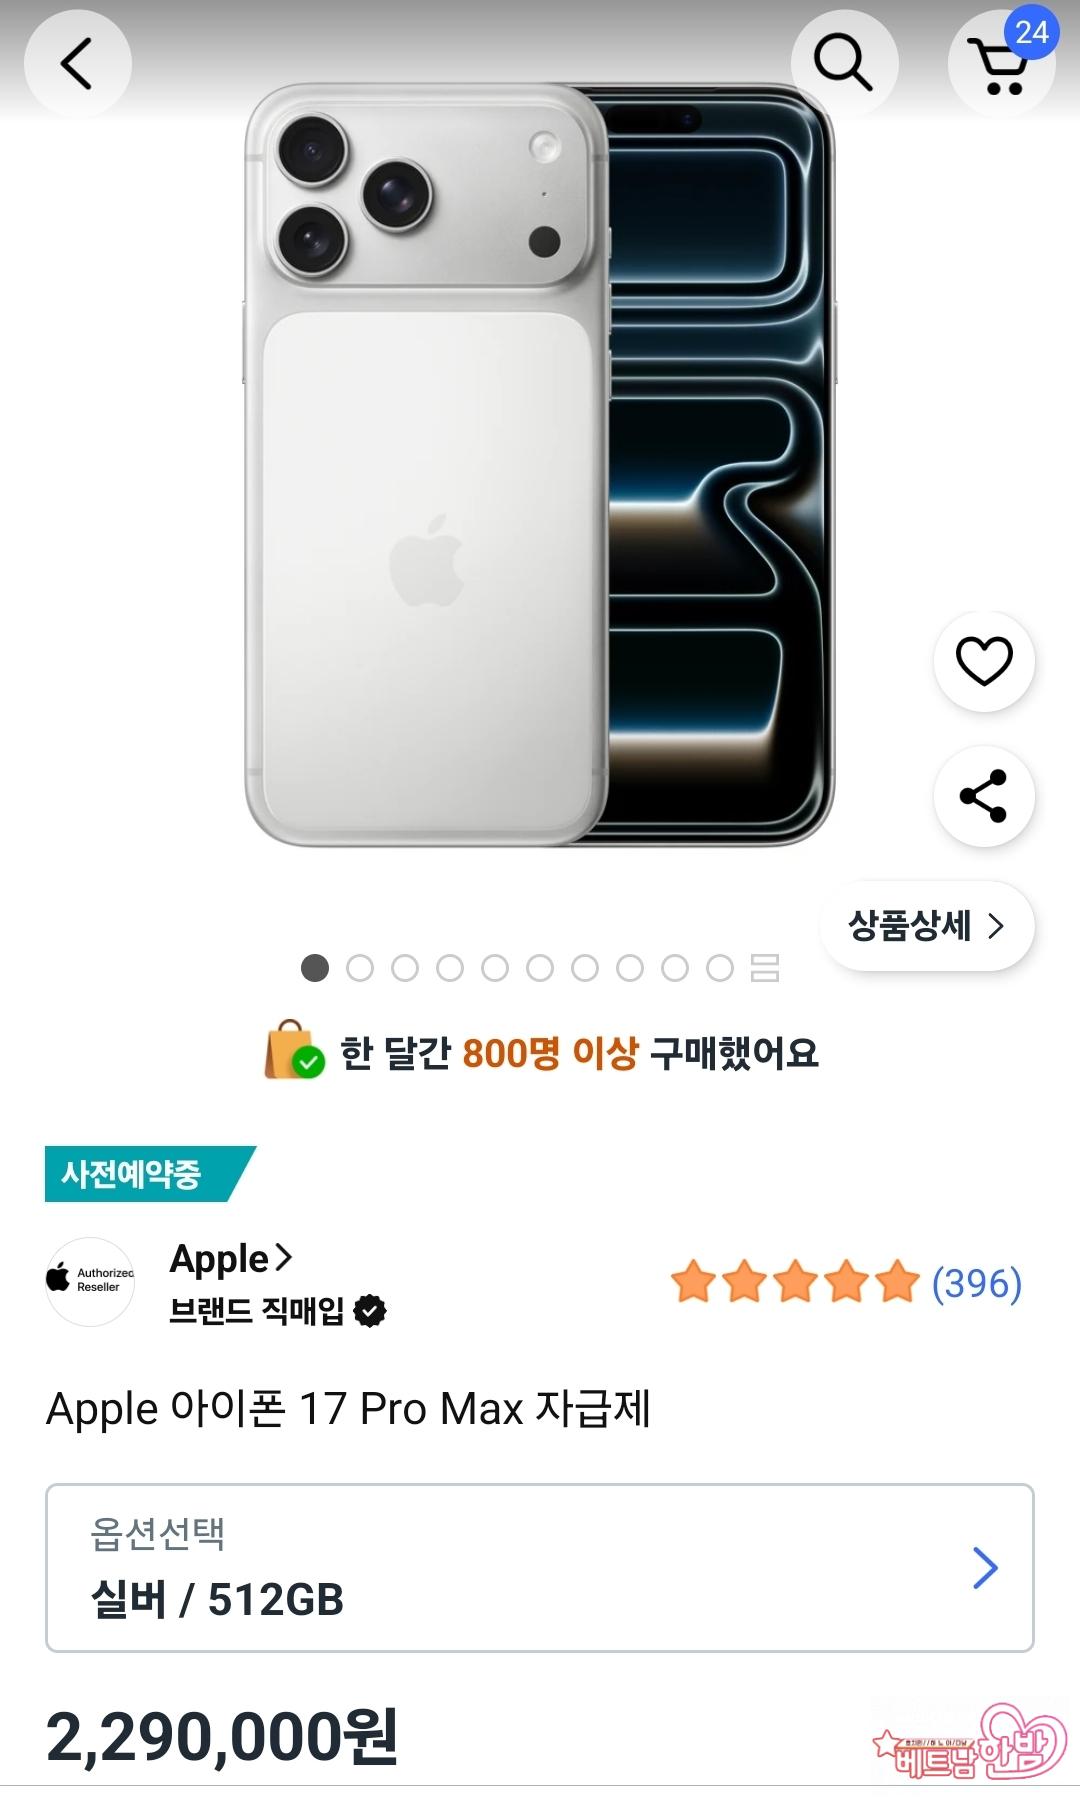Image resolution: width=1080 pixels, height=1806 pixels.
Task: Expand the Apple brand store chevron
Action: click(283, 1257)
